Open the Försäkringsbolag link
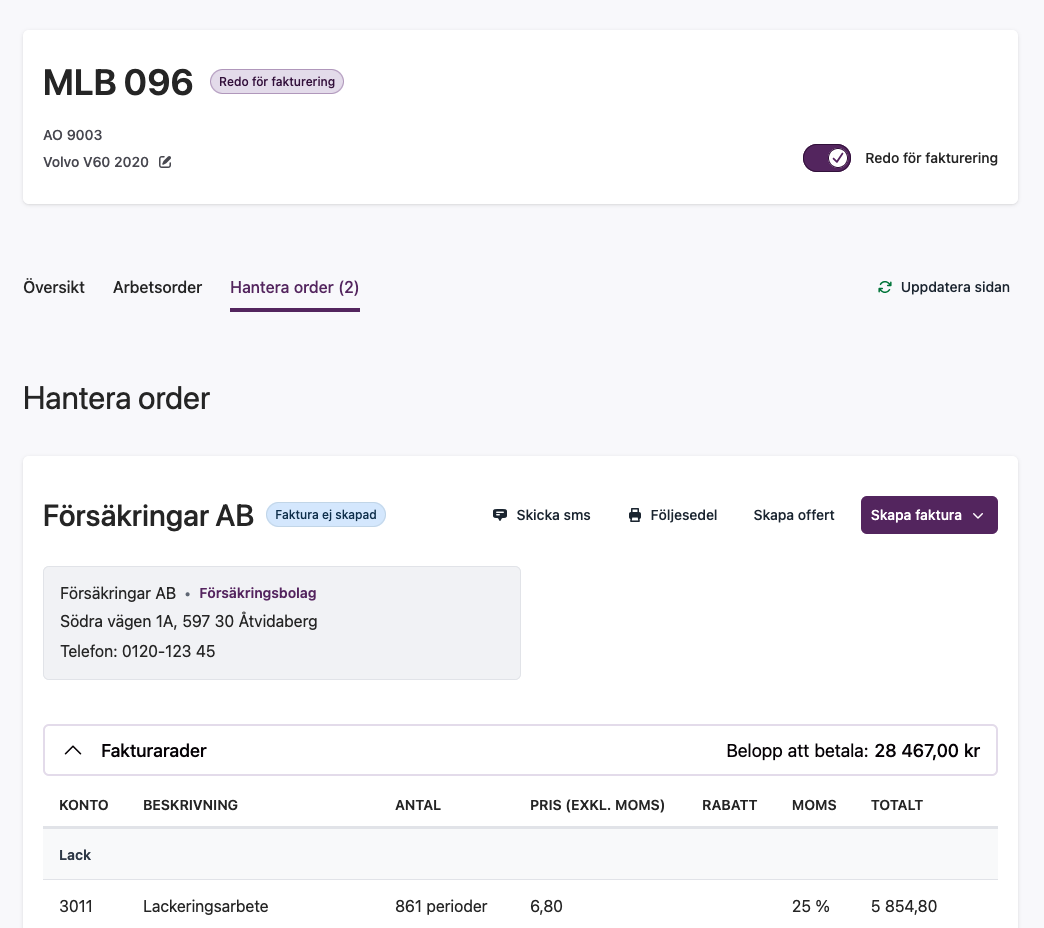1044x928 pixels. (257, 592)
